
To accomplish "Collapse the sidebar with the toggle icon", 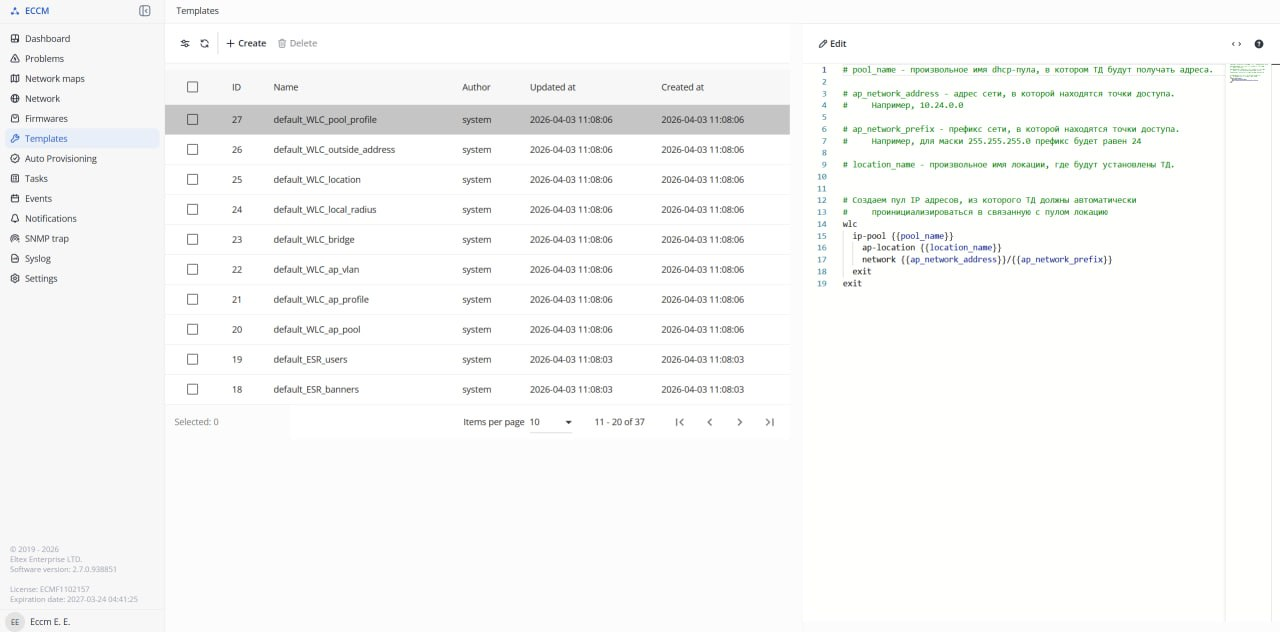I will tap(145, 11).
